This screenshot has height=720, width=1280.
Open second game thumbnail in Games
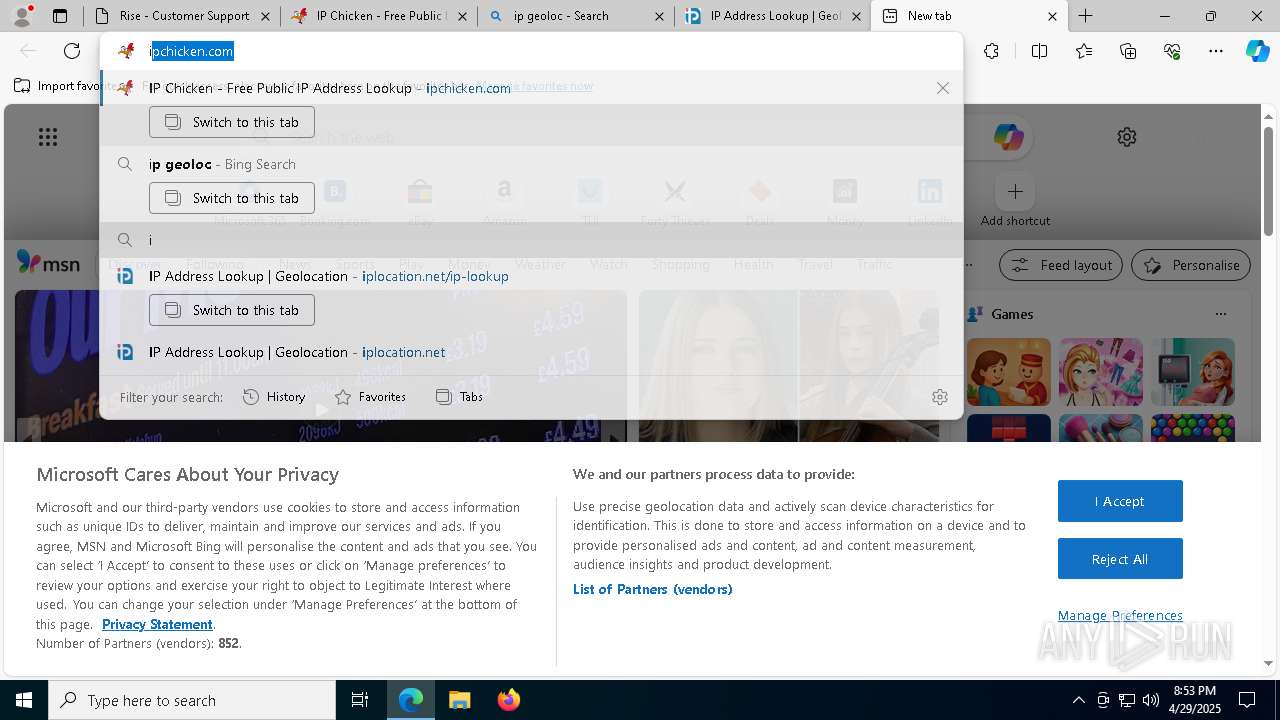1101,372
